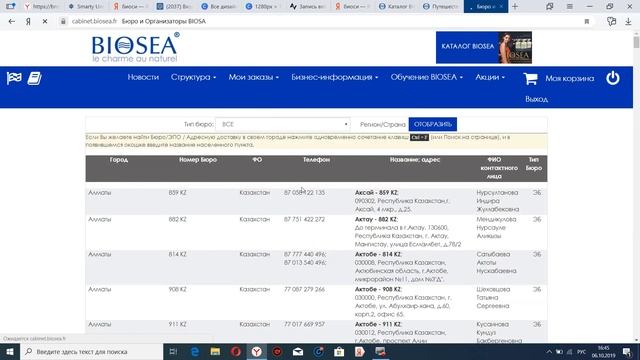This screenshot has width=640, height=360.
Task: Open the catalog book icon in navbar
Action: 35,78
